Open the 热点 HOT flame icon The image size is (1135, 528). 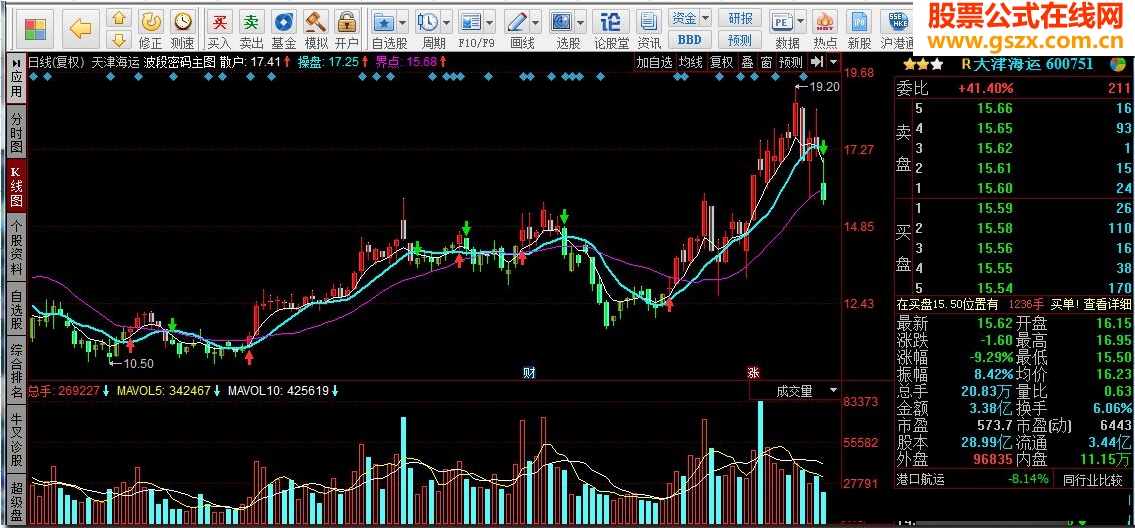pyautogui.click(x=824, y=20)
